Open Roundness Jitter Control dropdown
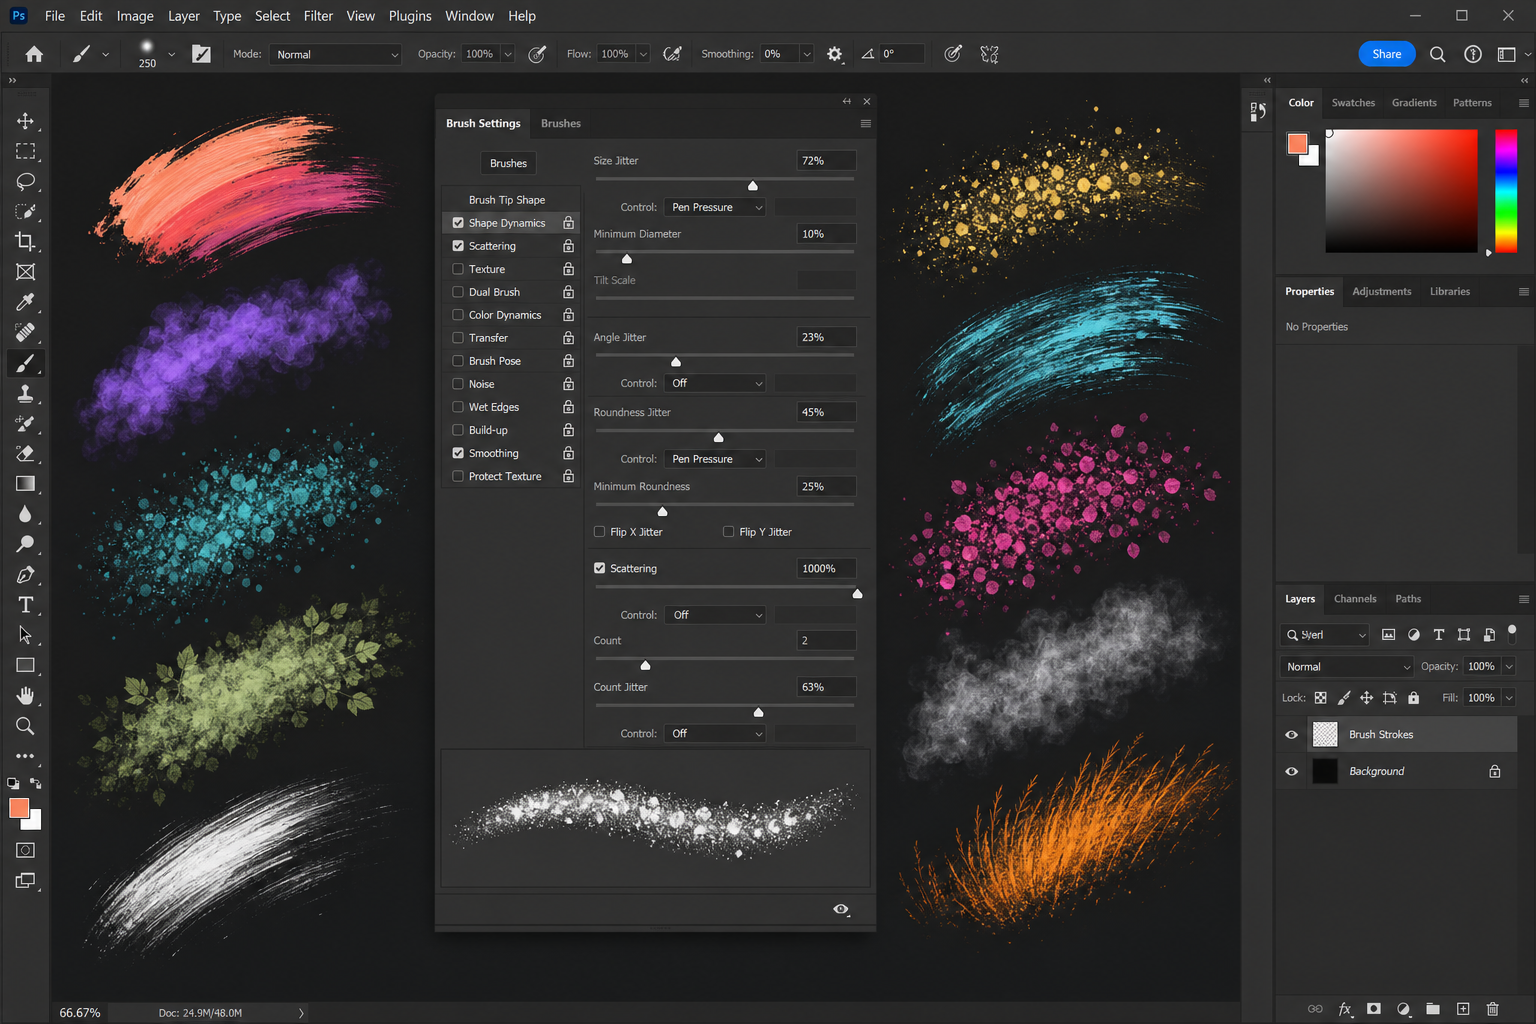Image resolution: width=1536 pixels, height=1024 pixels. [716, 459]
